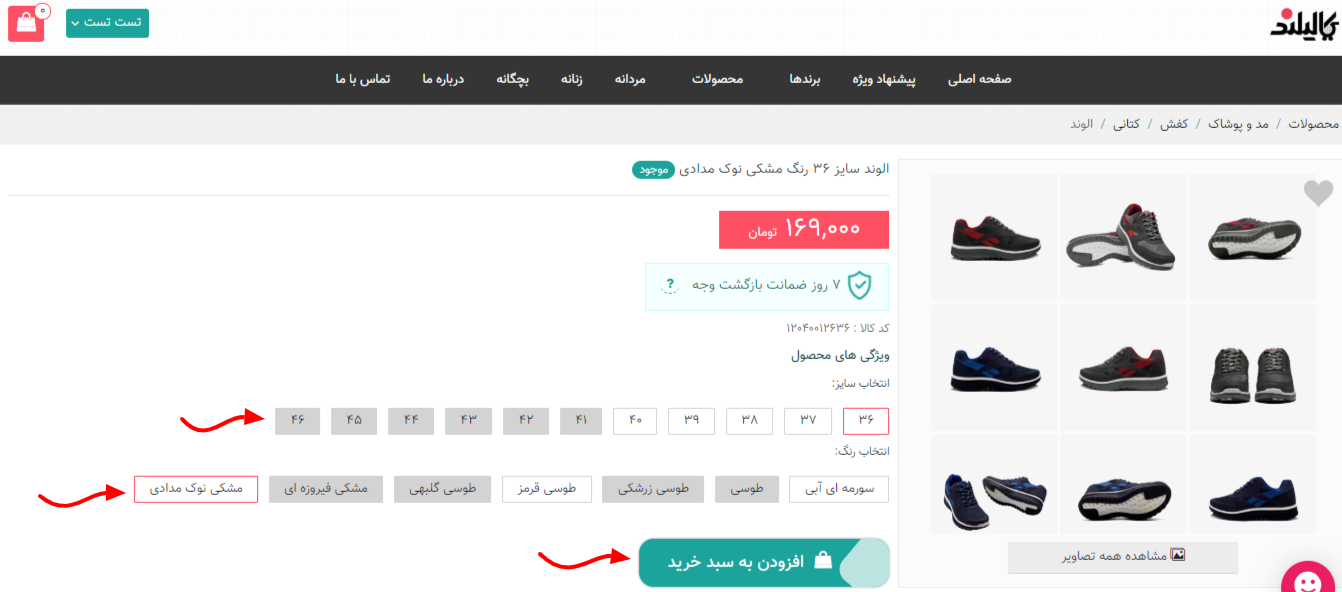Click the ۷ روز ضمانت بازگشت وجه text

767,285
